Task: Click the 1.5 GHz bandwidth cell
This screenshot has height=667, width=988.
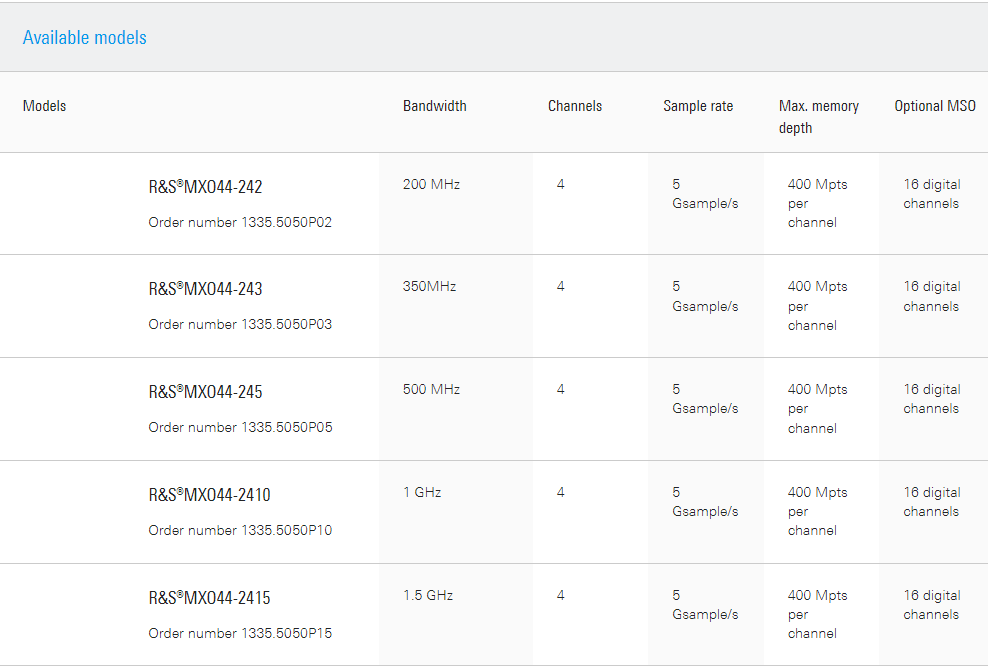Action: pos(428,596)
